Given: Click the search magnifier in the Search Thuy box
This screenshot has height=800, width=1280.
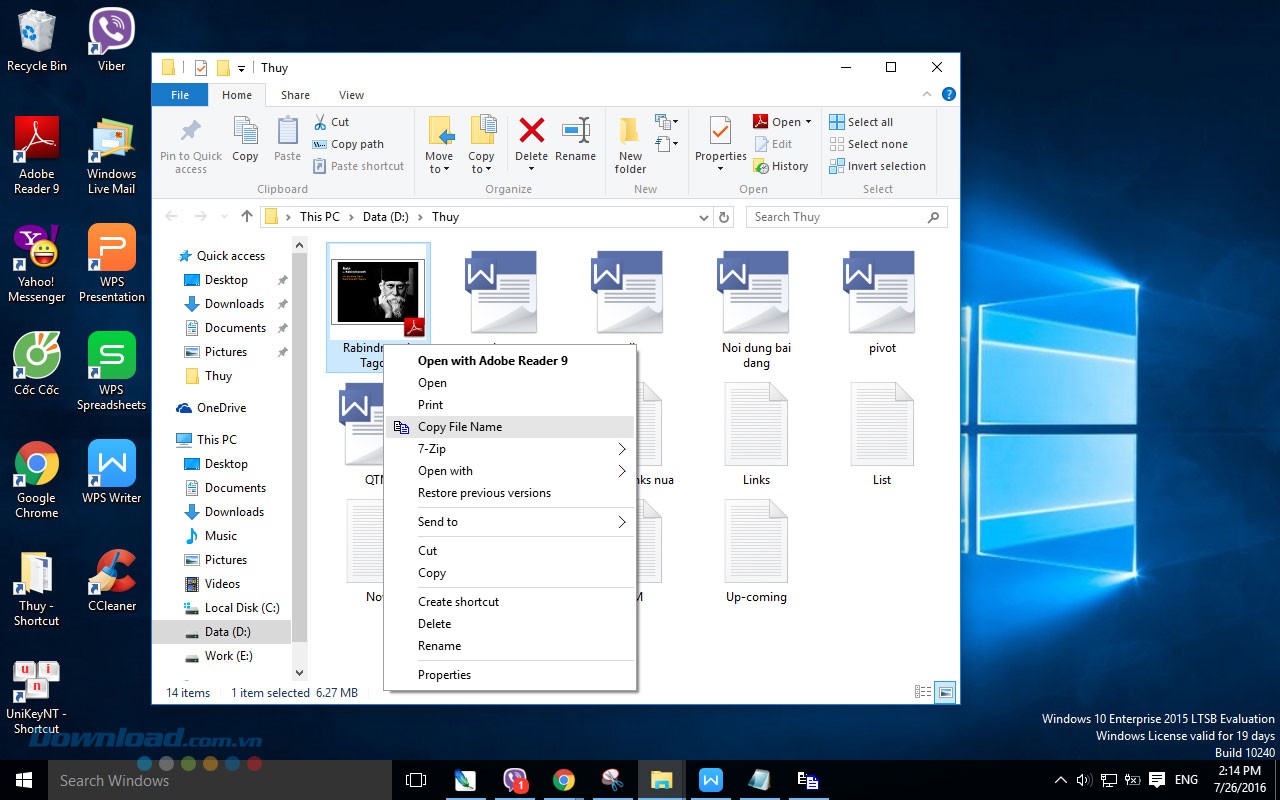Looking at the screenshot, I should 932,216.
